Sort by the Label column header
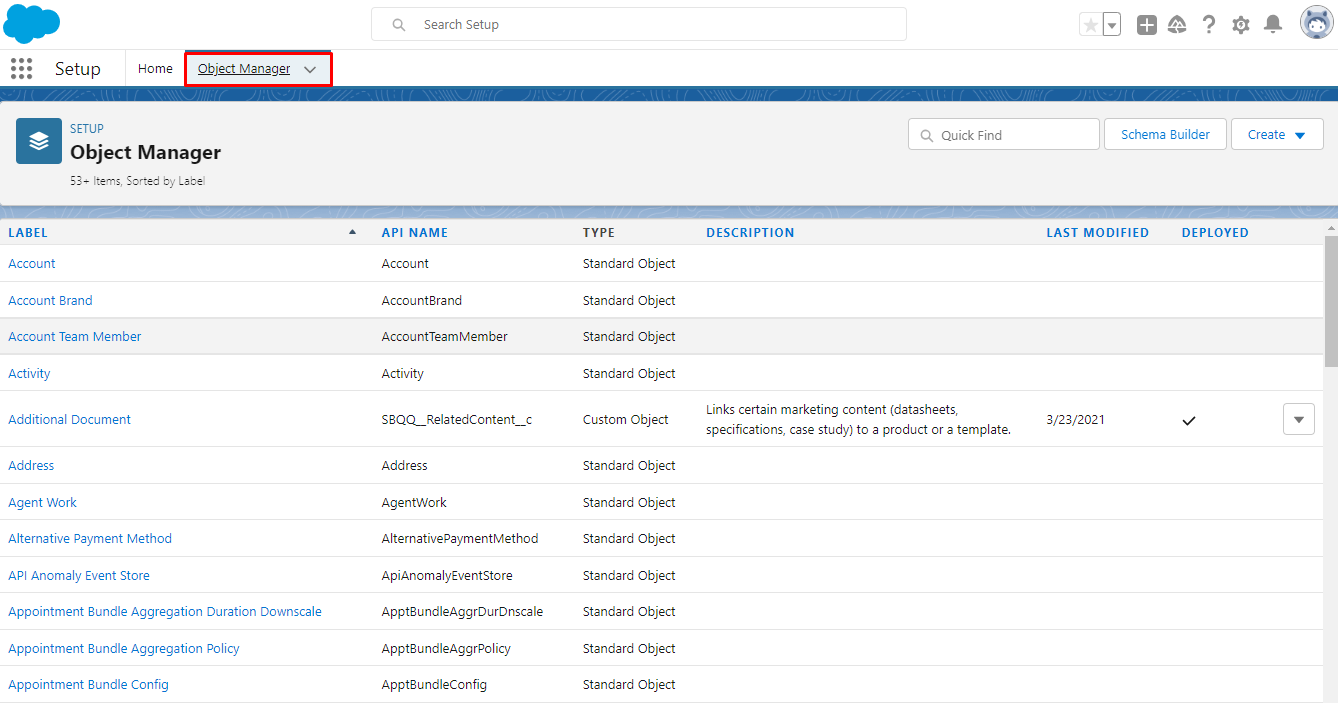Screen dimensions: 1338x703 28,233
